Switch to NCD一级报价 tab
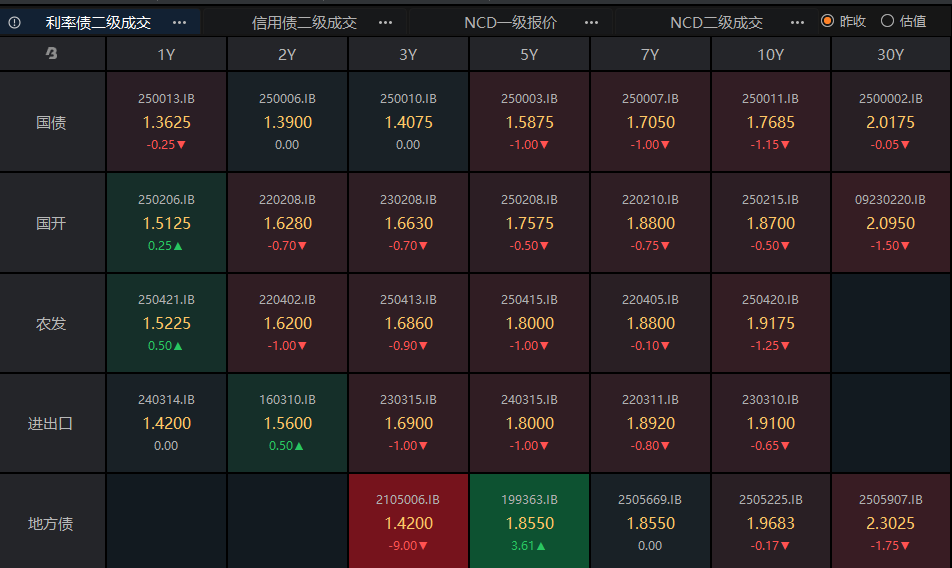952x568 pixels. pyautogui.click(x=511, y=22)
